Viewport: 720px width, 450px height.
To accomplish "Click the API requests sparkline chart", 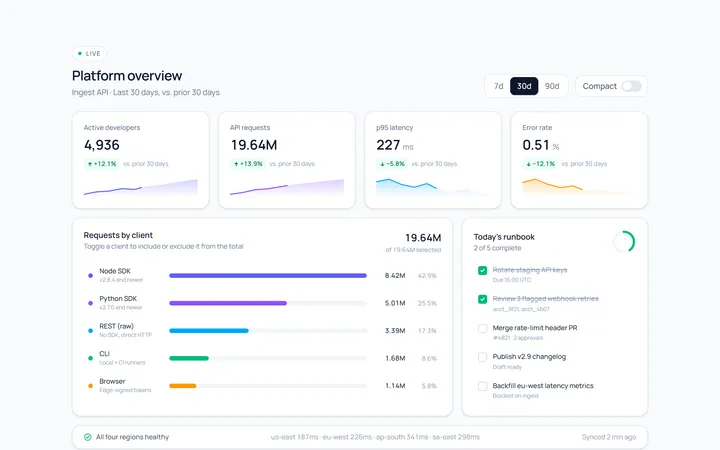I will coord(287,187).
